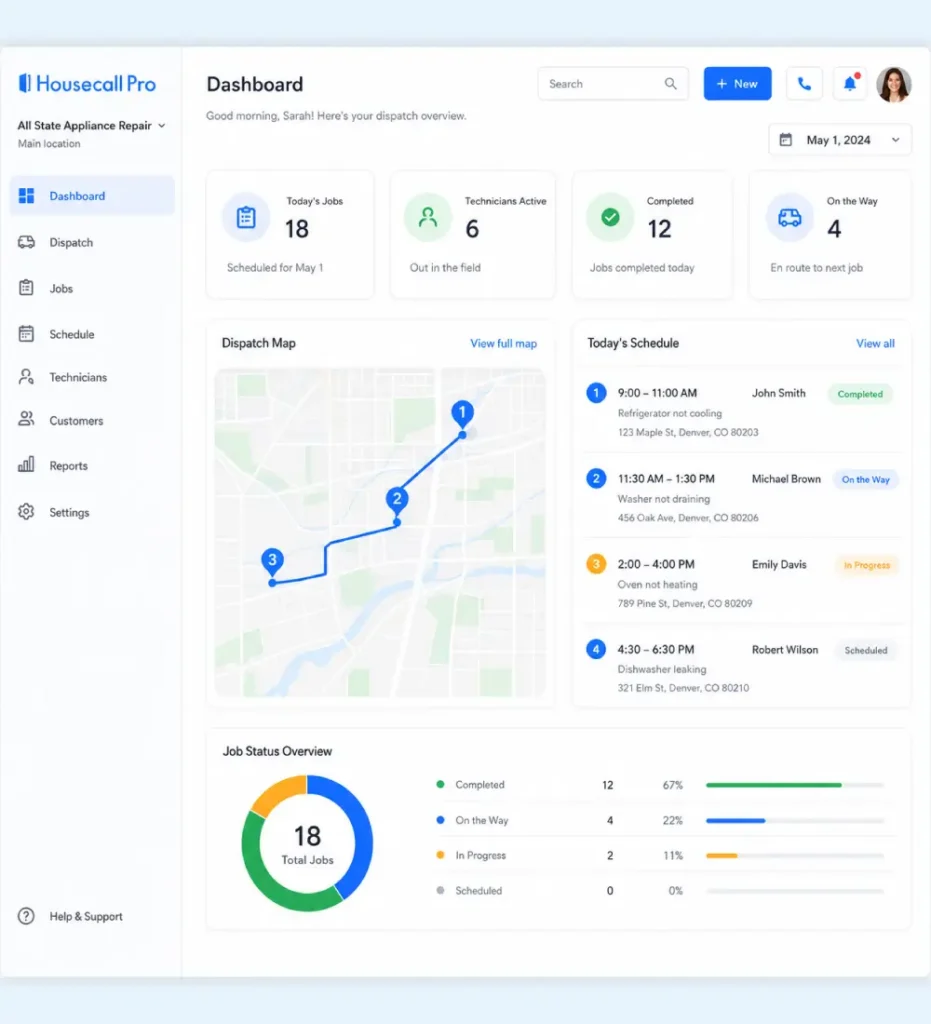The image size is (931, 1024).
Task: Open Schedule page from sidebar
Action: click(x=72, y=334)
